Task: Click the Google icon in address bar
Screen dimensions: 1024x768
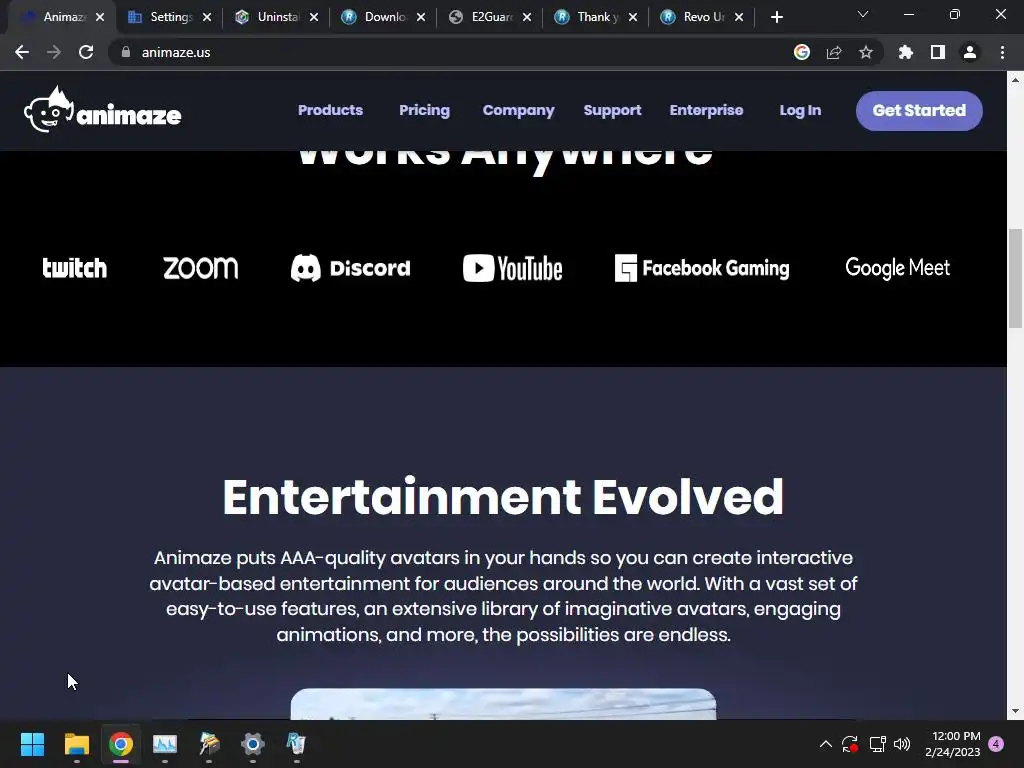Action: tap(802, 52)
